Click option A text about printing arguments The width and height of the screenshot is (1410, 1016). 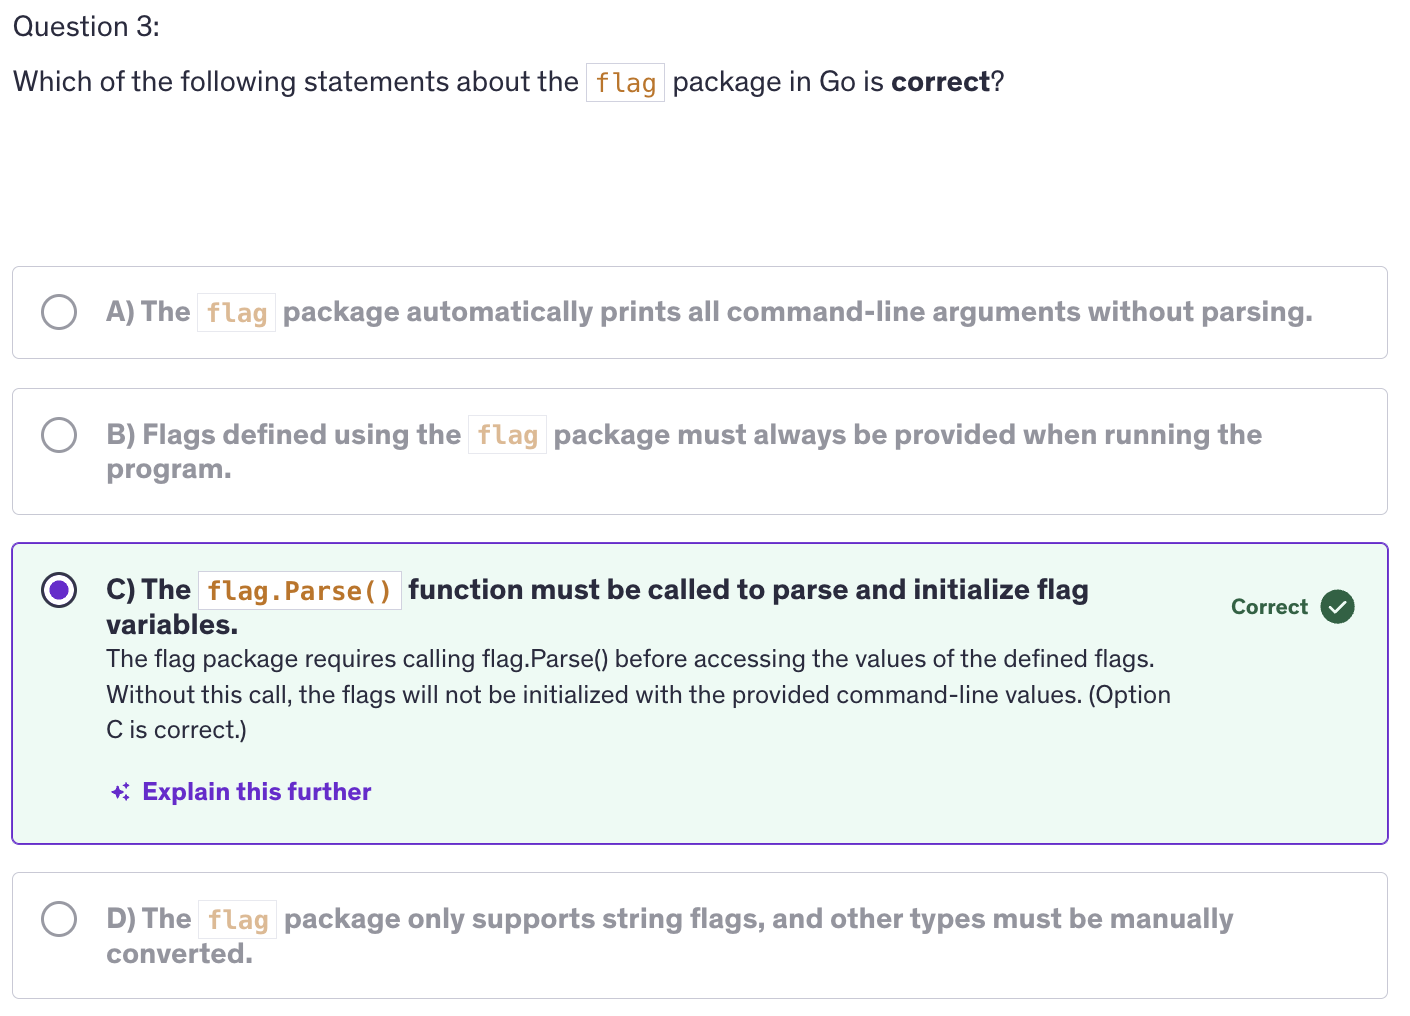(796, 312)
